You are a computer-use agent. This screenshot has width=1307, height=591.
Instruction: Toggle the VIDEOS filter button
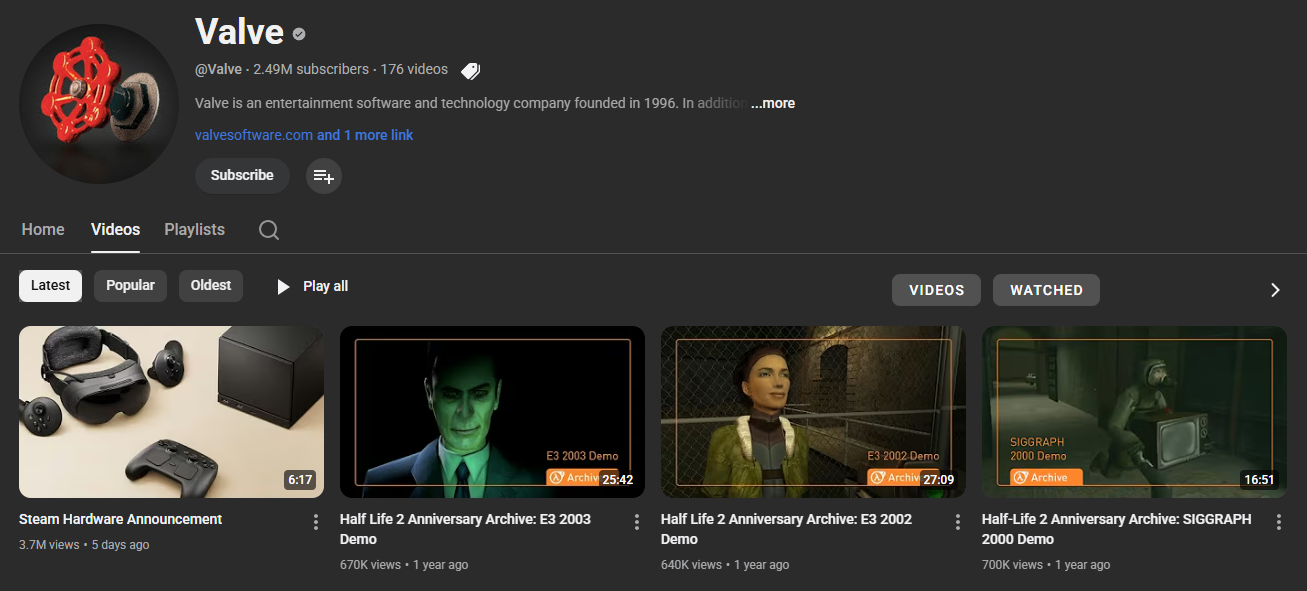[x=936, y=290]
